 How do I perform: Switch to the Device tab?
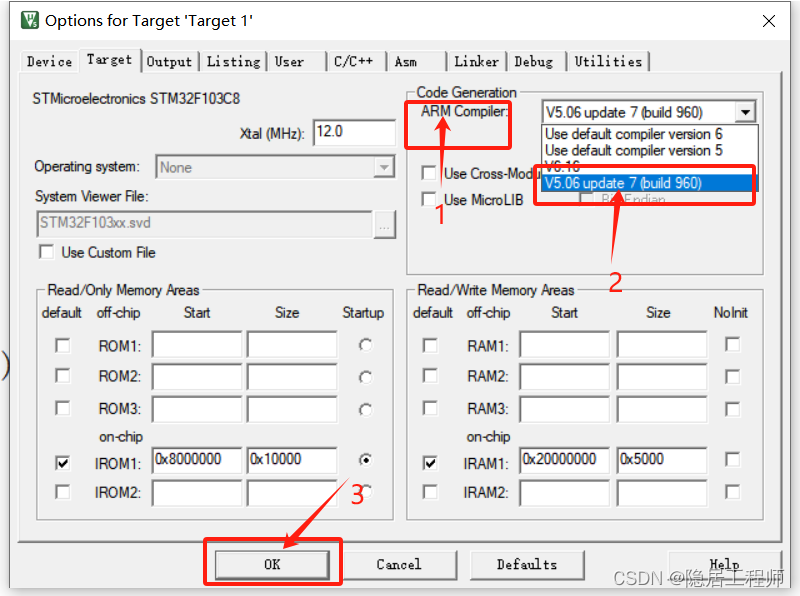coord(49,62)
